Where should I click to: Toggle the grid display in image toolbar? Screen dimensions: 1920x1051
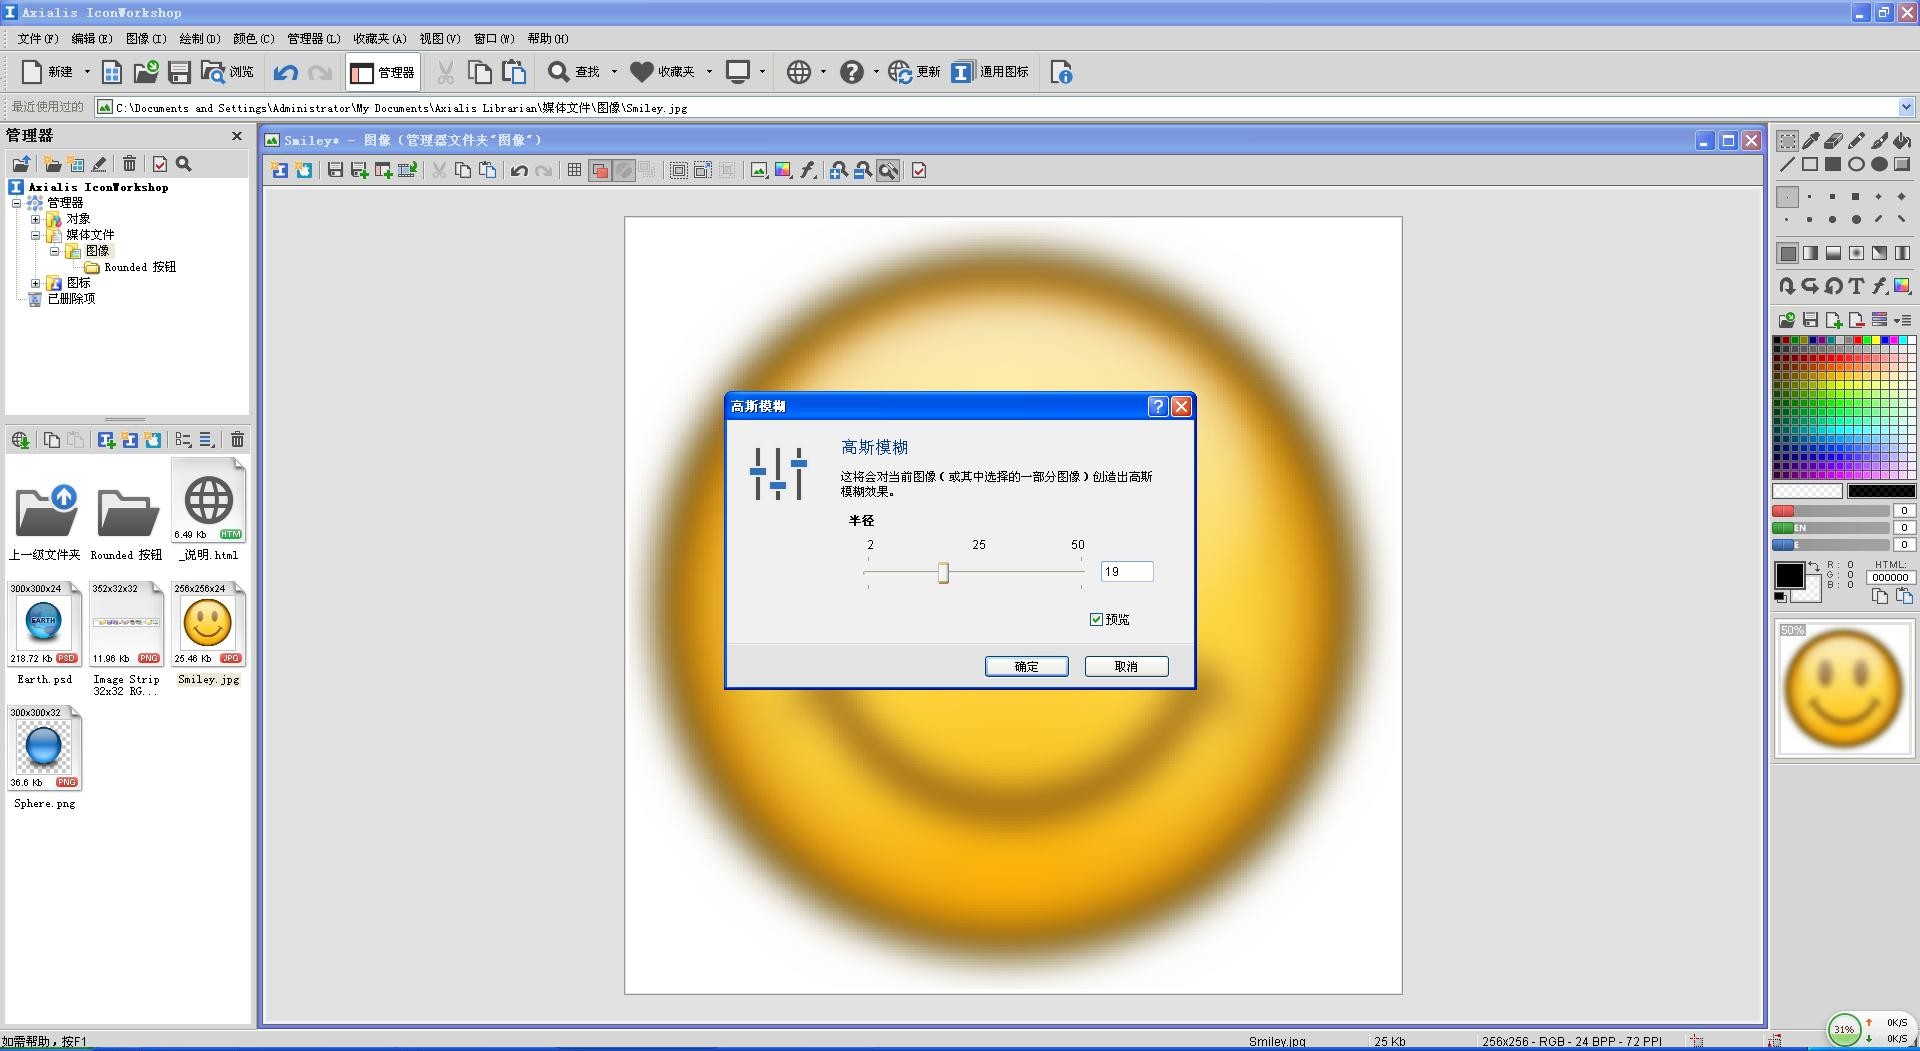click(574, 171)
